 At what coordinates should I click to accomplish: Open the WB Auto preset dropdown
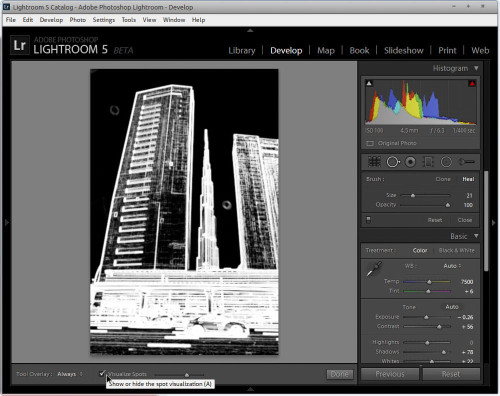(452, 266)
